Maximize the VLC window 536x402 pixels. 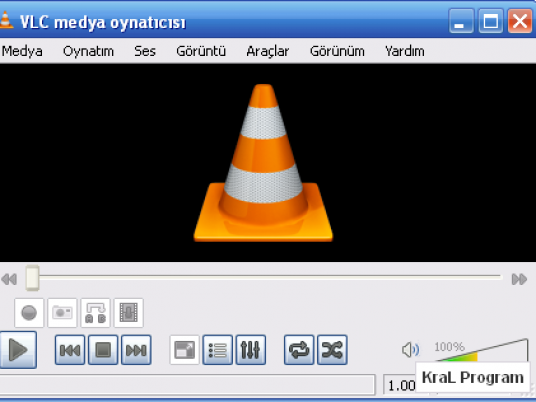point(491,21)
